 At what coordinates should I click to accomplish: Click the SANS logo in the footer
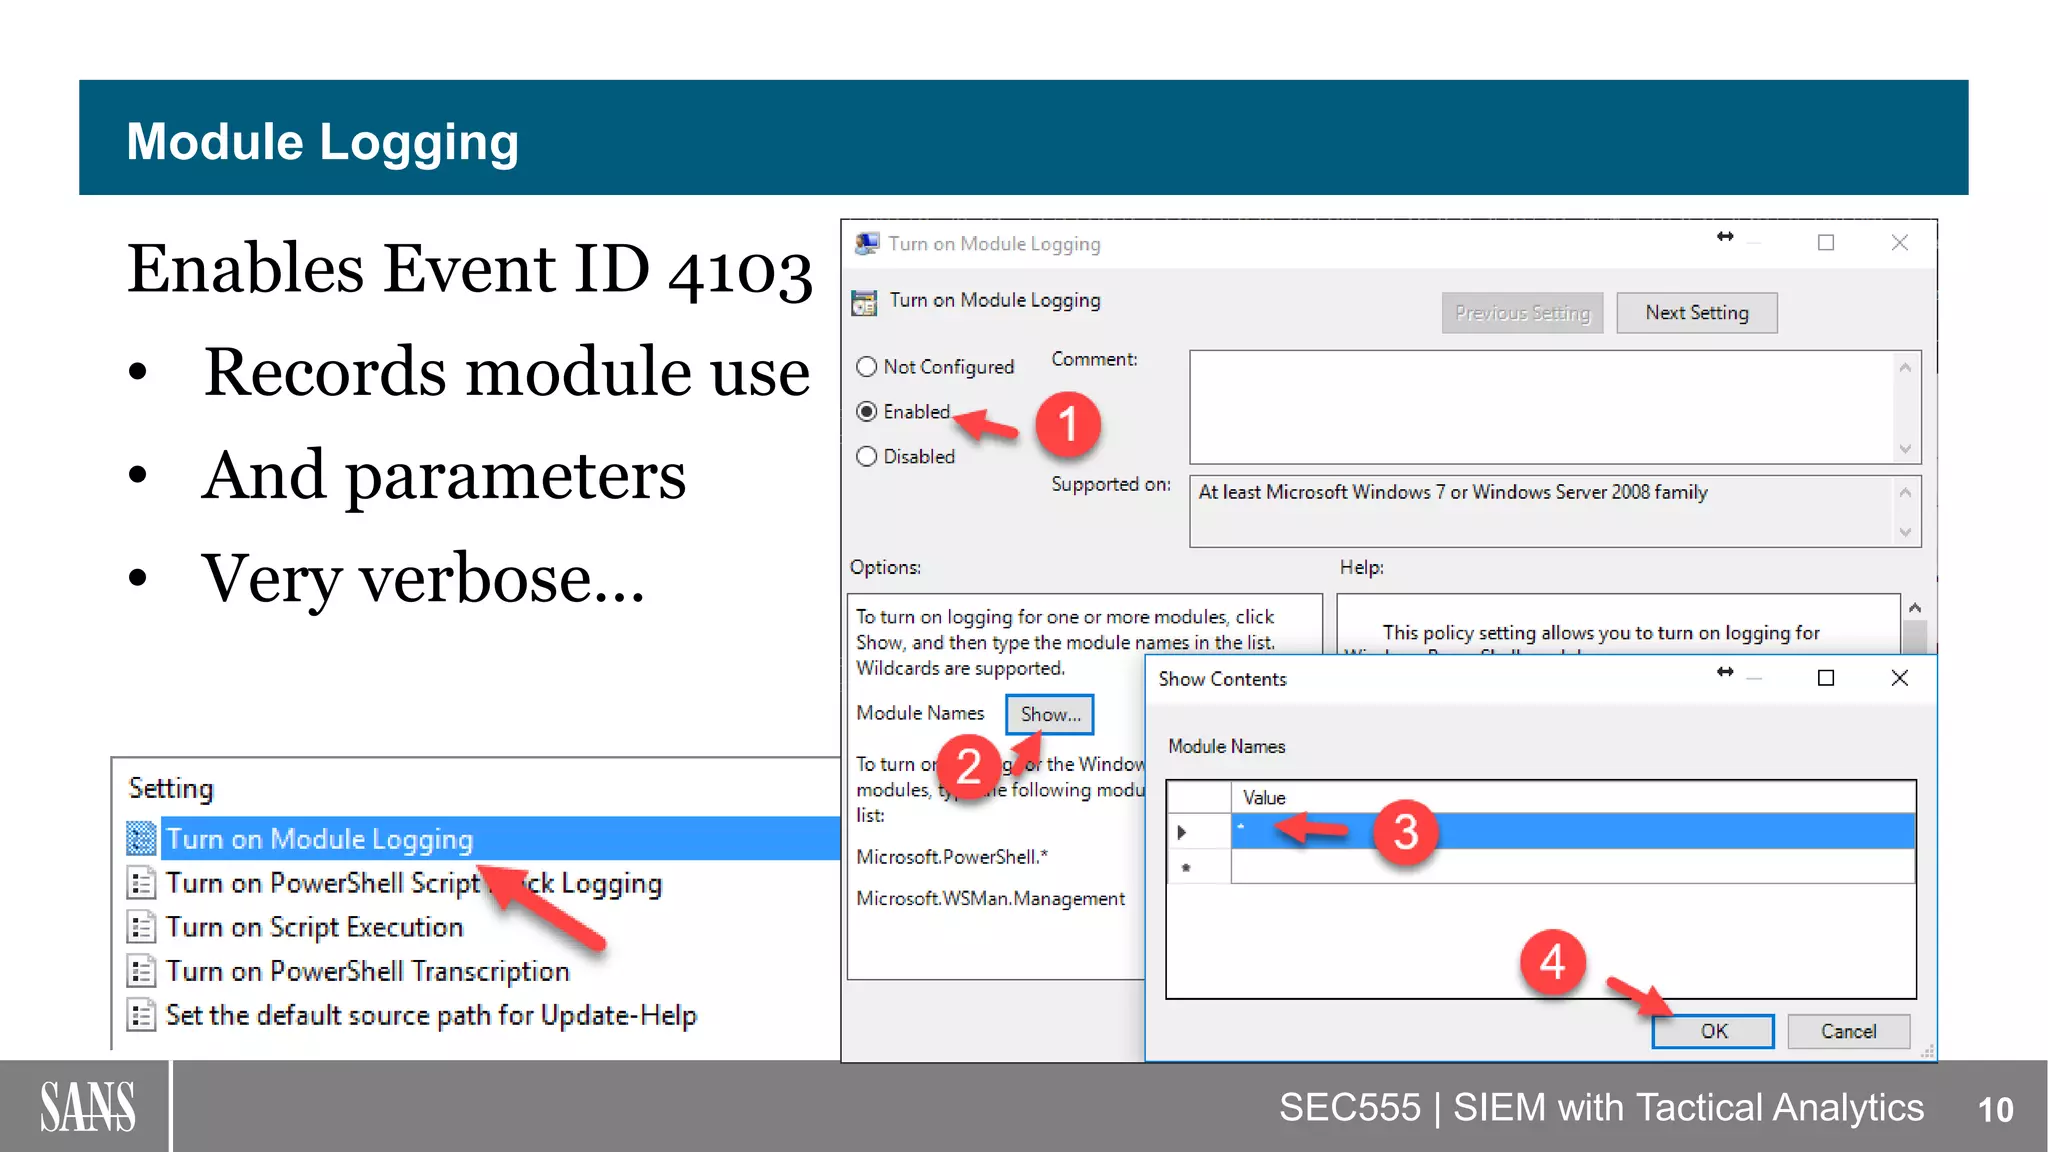coord(87,1107)
